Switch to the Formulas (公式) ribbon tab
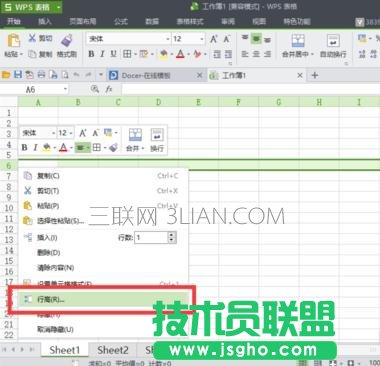The image size is (380, 366). 121,22
